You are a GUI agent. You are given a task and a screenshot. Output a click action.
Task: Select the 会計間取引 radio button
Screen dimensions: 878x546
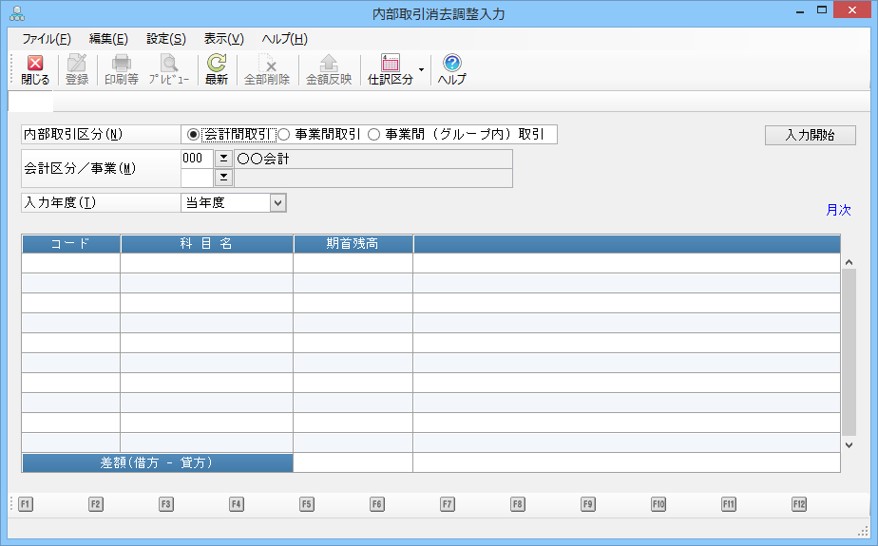click(193, 134)
